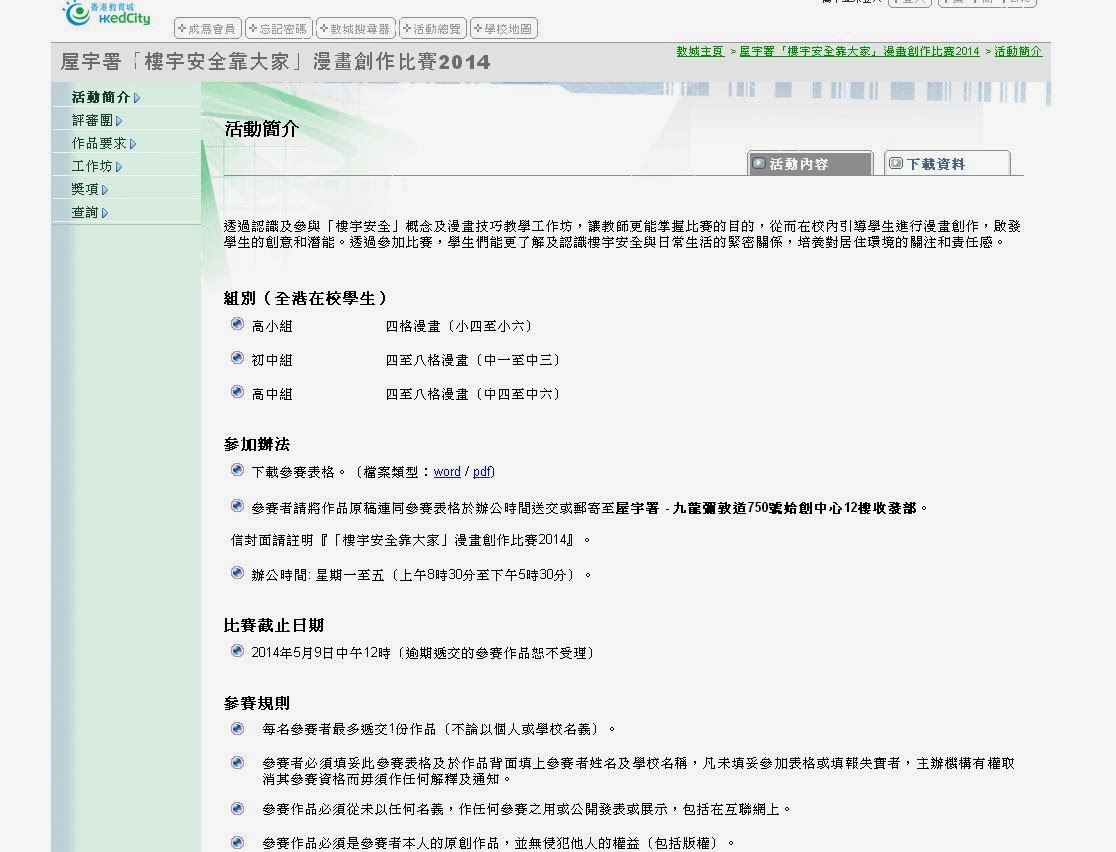Click the HKedCity logo
Viewport: 1116px width, 852px height.
click(107, 14)
